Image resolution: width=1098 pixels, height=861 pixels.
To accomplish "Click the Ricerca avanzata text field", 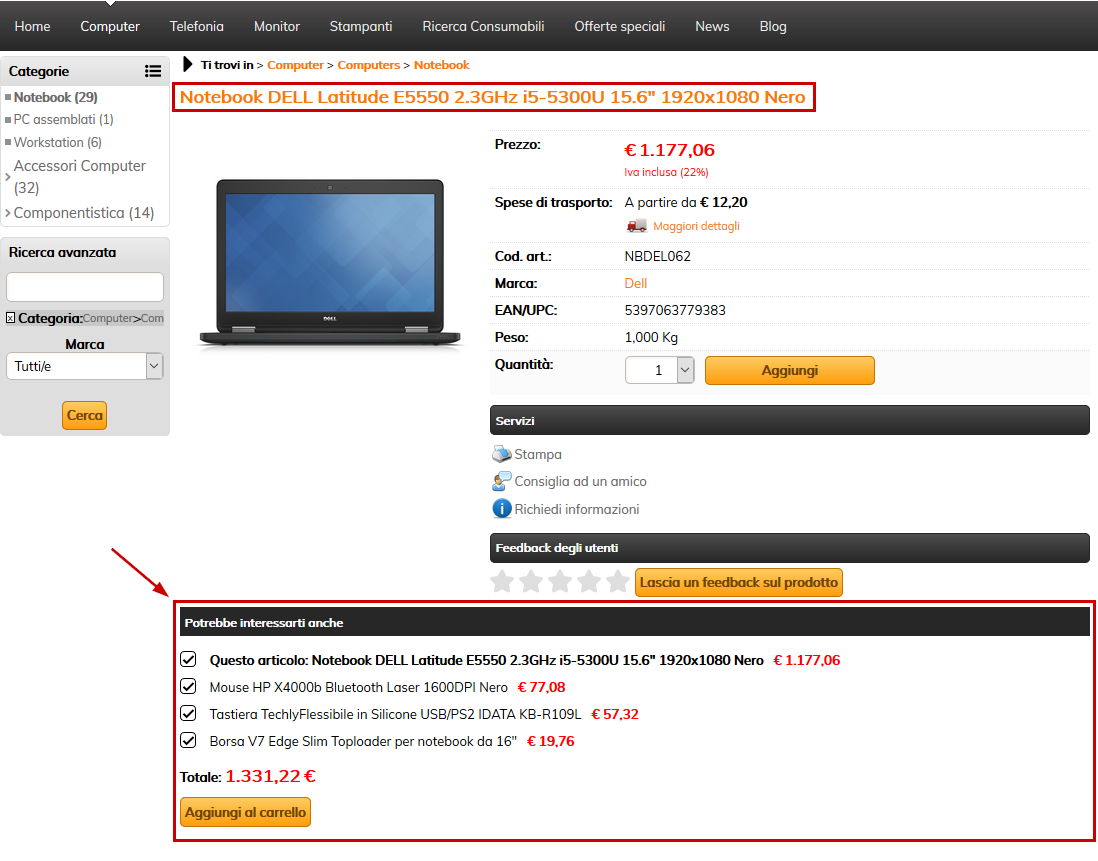I will tap(85, 287).
